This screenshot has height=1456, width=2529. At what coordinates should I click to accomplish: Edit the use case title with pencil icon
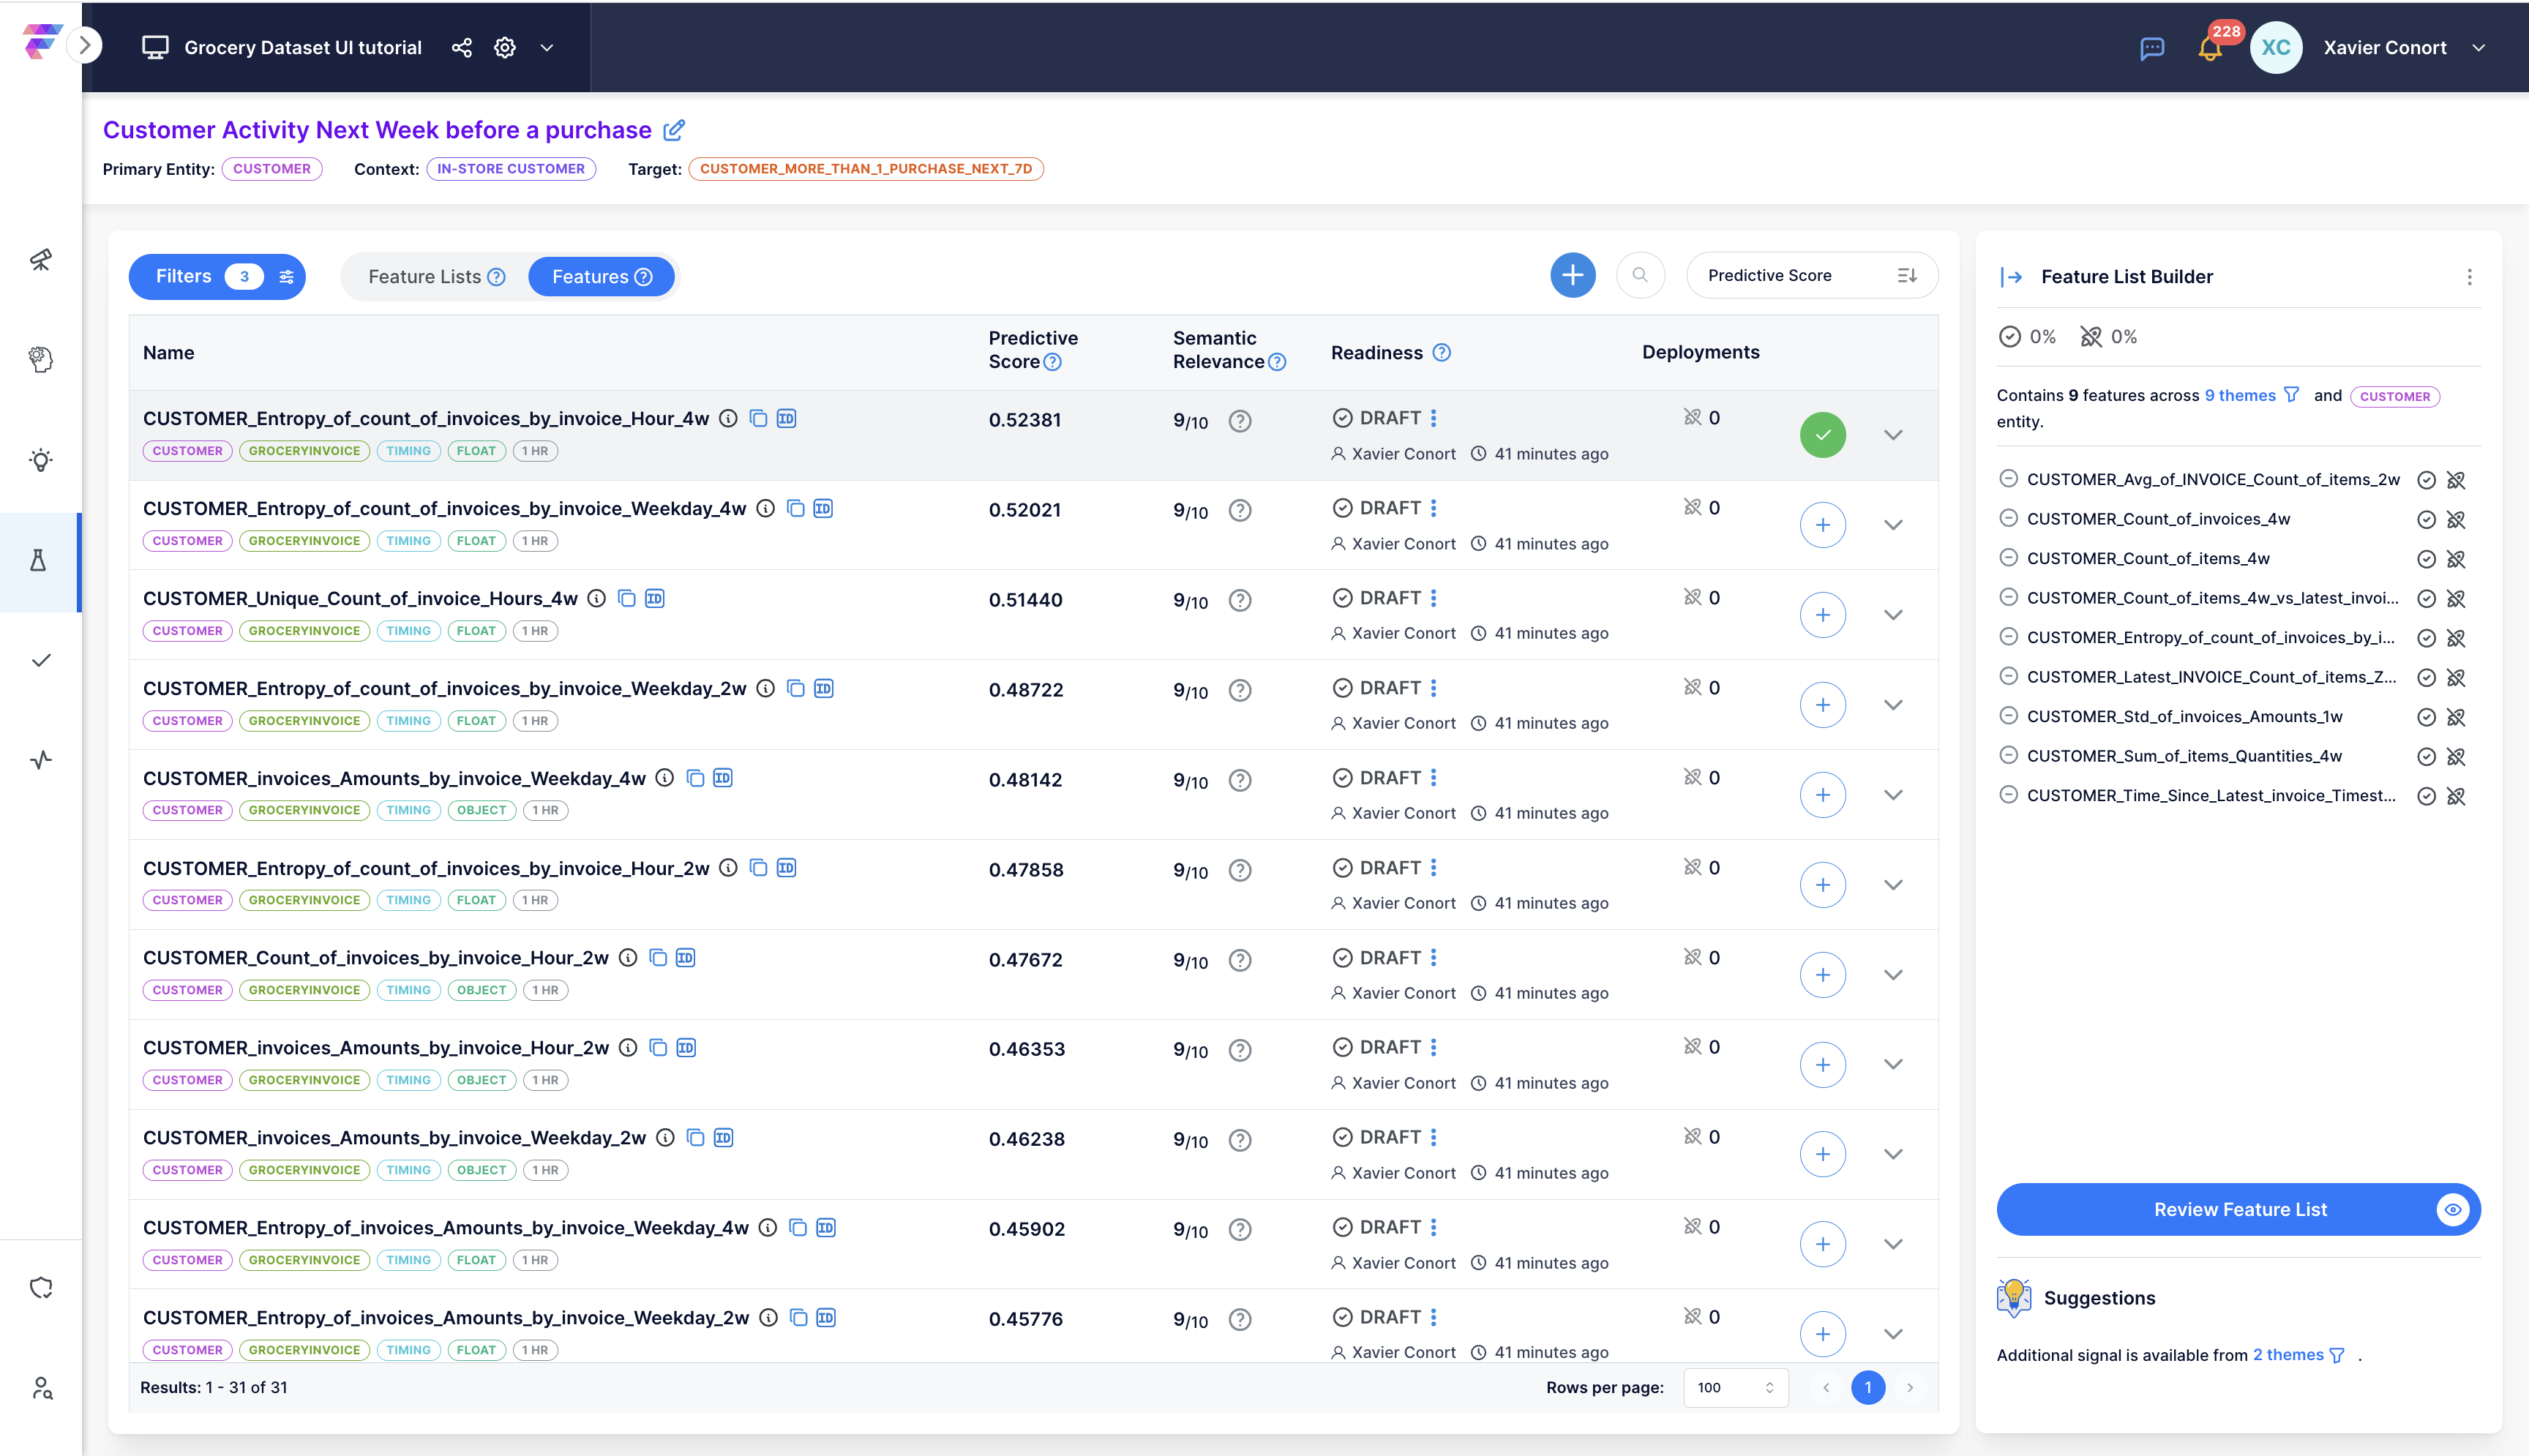[x=674, y=130]
